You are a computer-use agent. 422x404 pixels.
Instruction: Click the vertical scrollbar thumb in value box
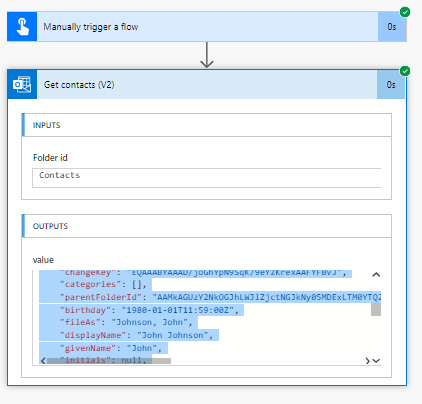[376, 309]
